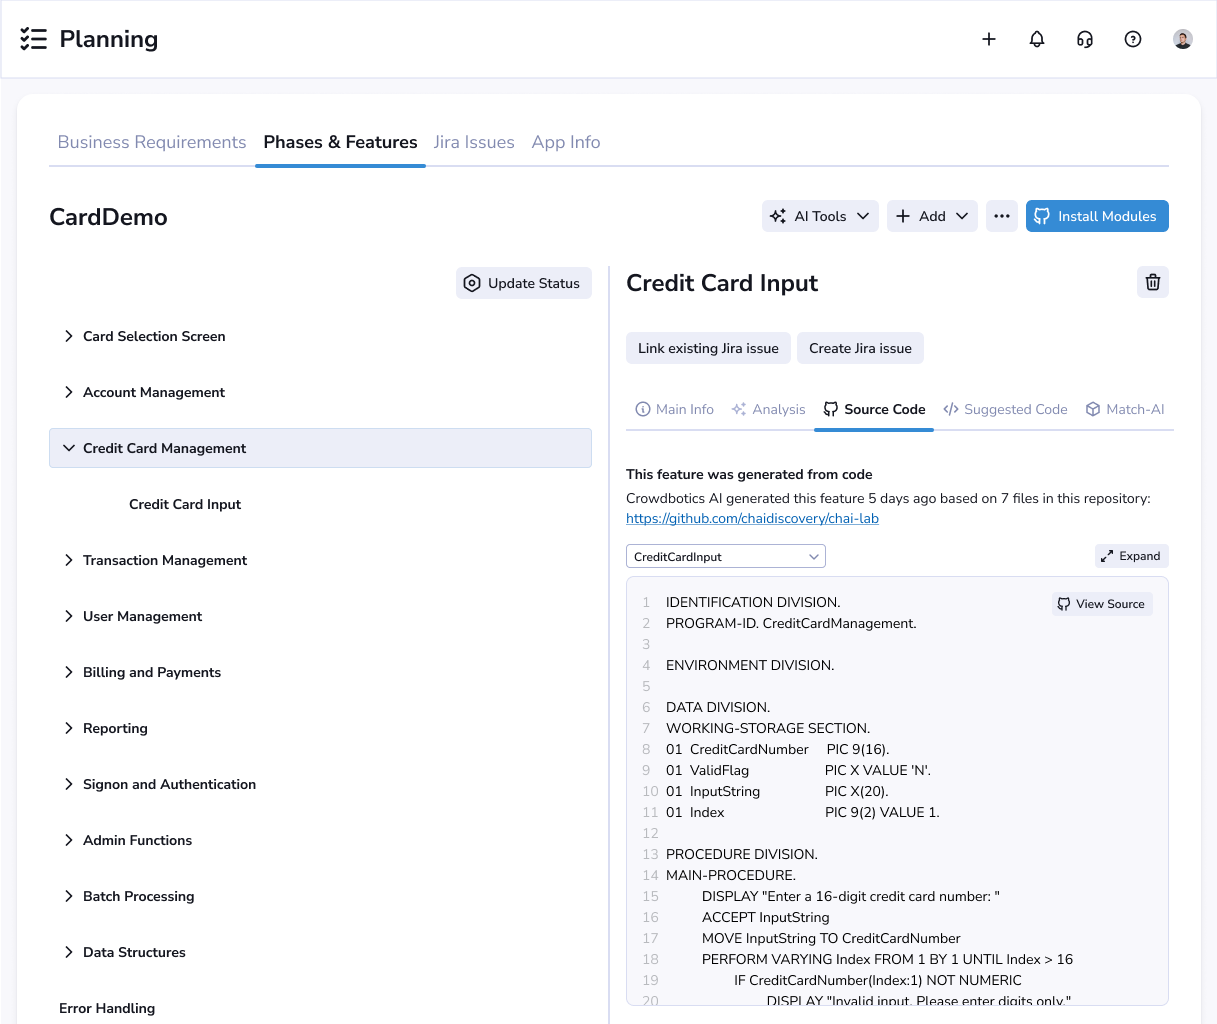Viewport: 1217px width, 1024px height.
Task: Click the headset support icon in the header
Action: 1084,39
